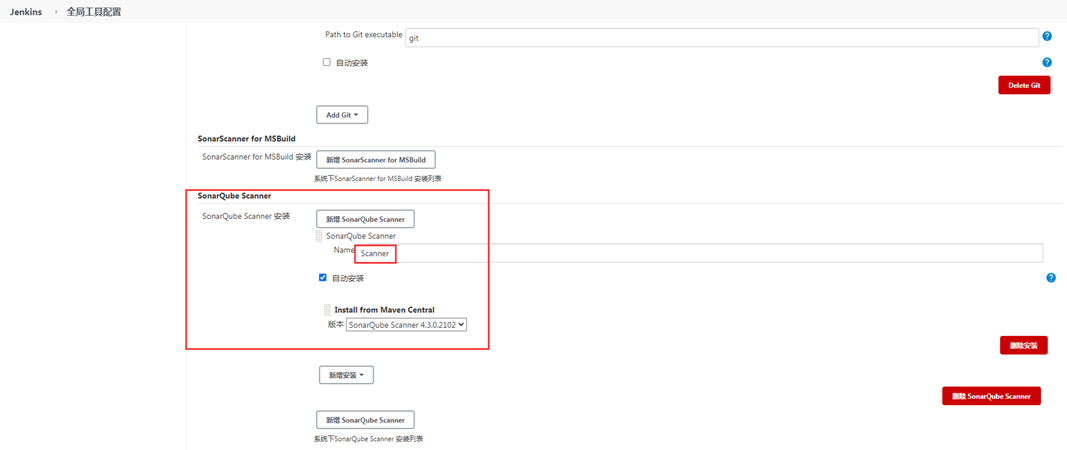The width and height of the screenshot is (1067, 450).
Task: Click the 删除 SonarQube Scanner button
Action: pos(991,396)
